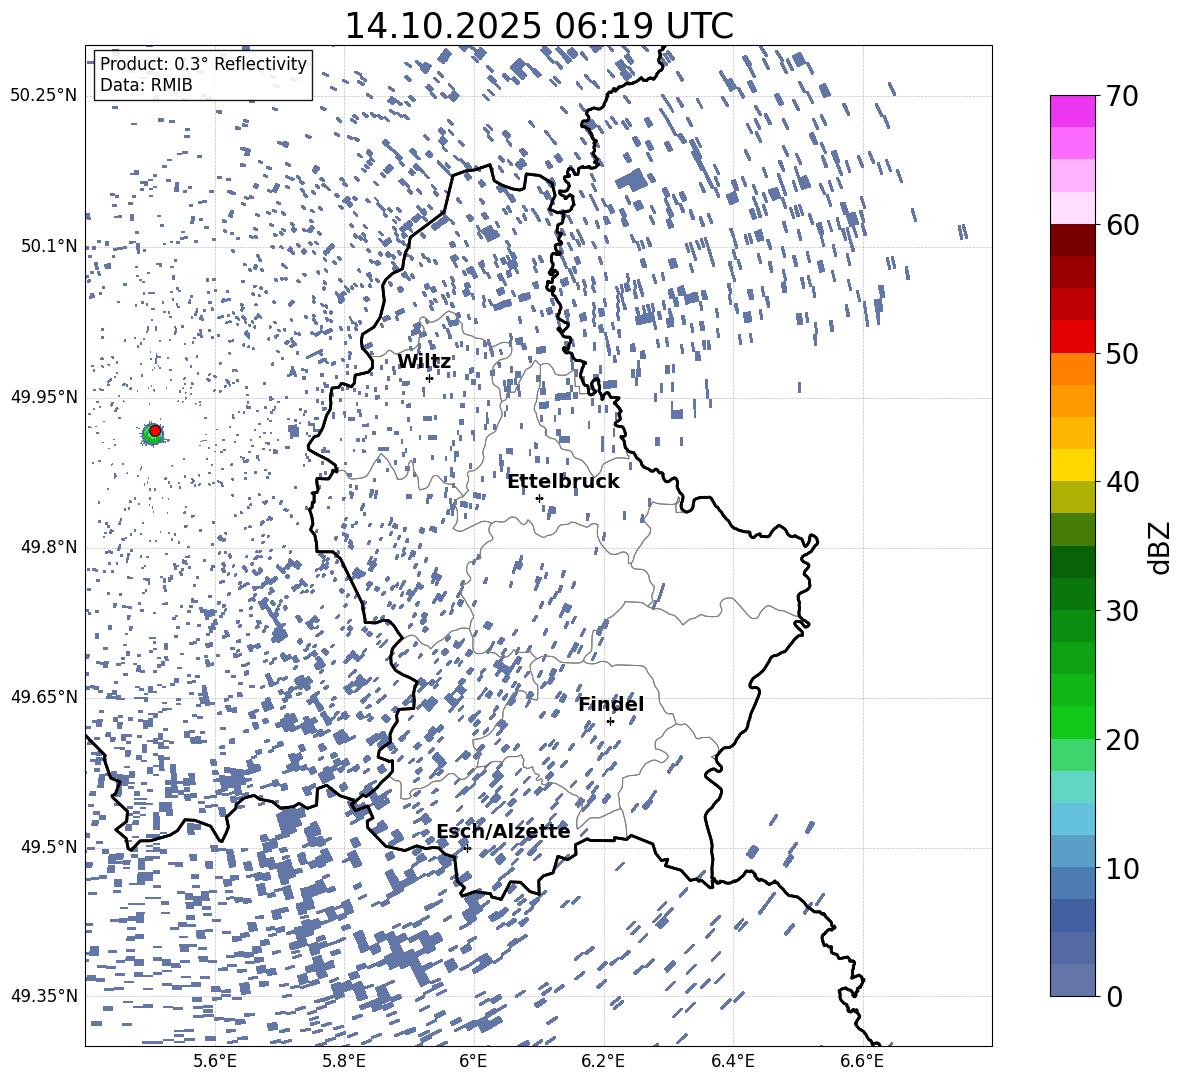Click the dark green color above 30 dBZ

[x=1073, y=593]
